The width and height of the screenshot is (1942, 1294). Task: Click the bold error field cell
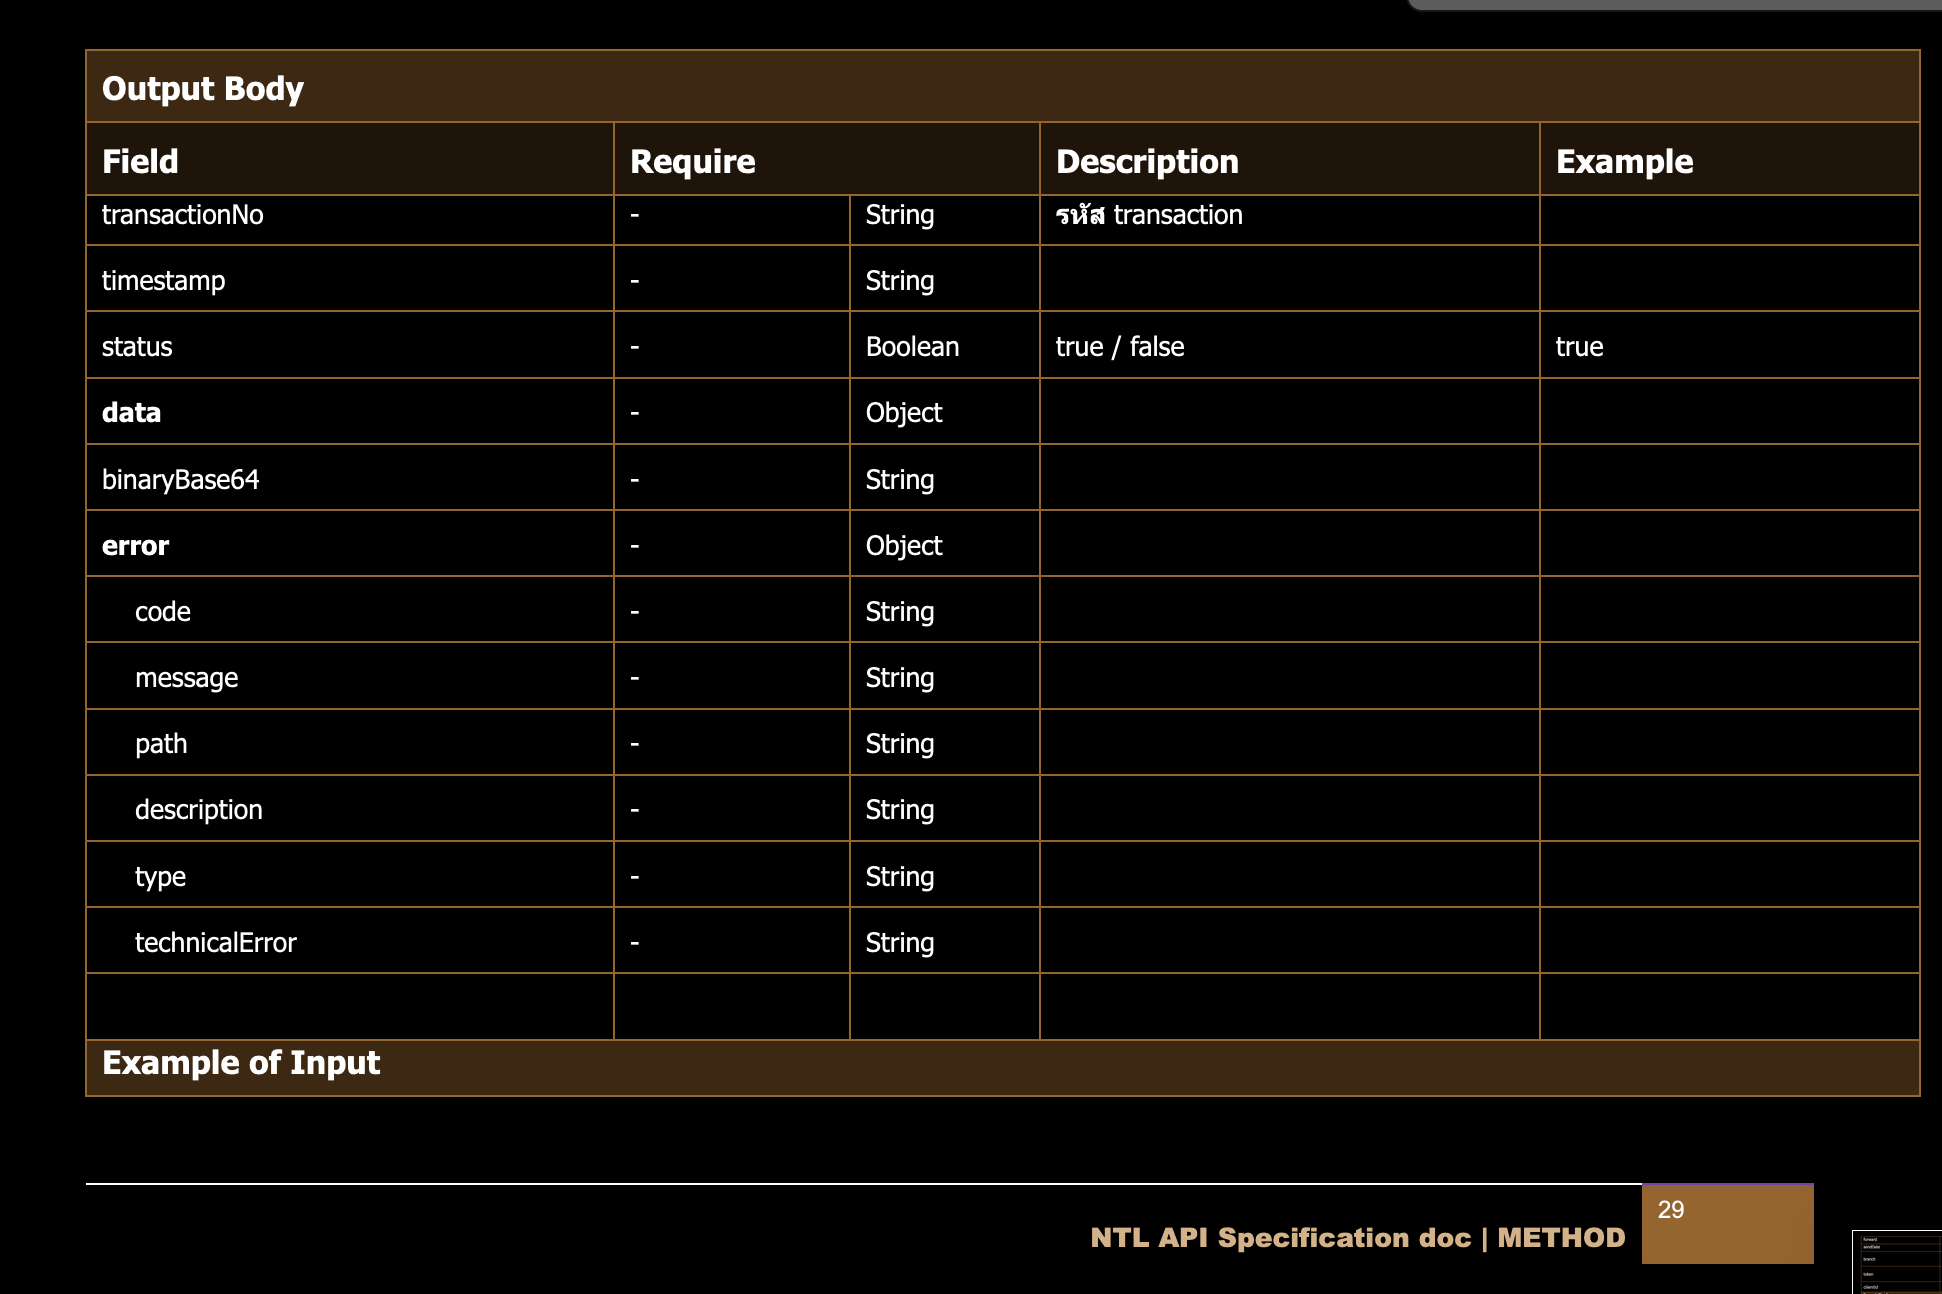[135, 546]
